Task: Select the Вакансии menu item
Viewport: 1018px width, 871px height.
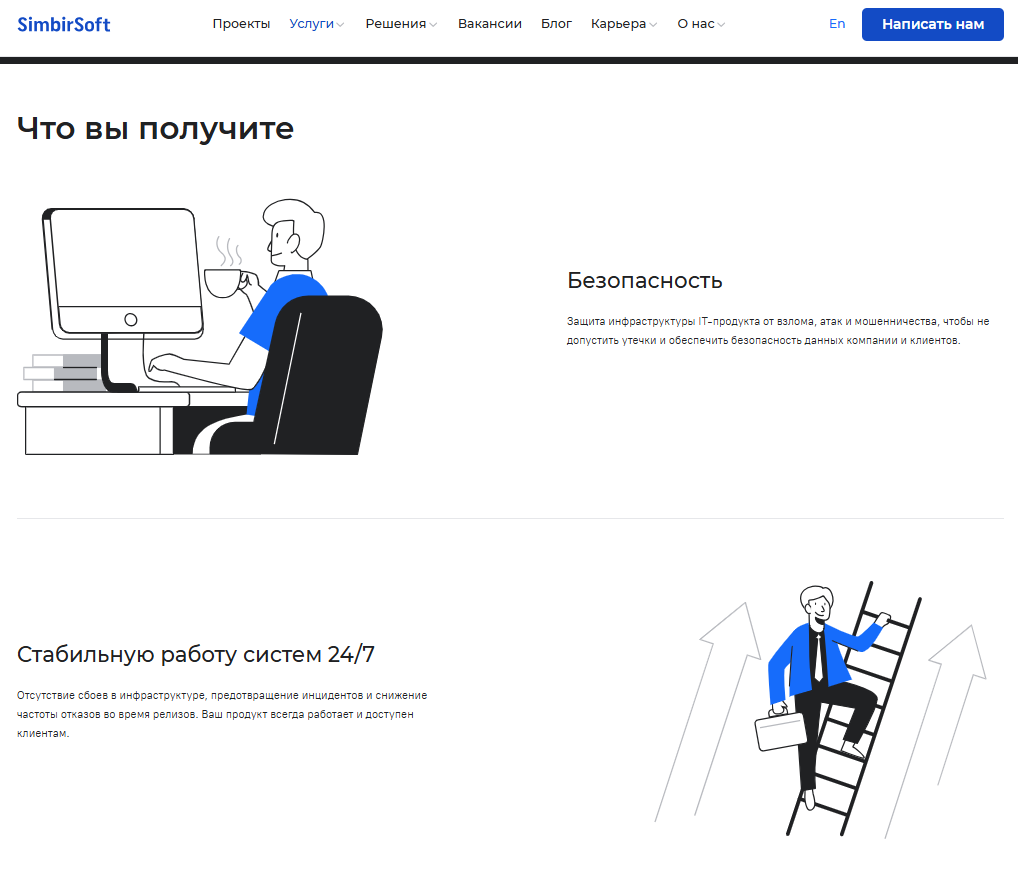Action: [x=489, y=23]
